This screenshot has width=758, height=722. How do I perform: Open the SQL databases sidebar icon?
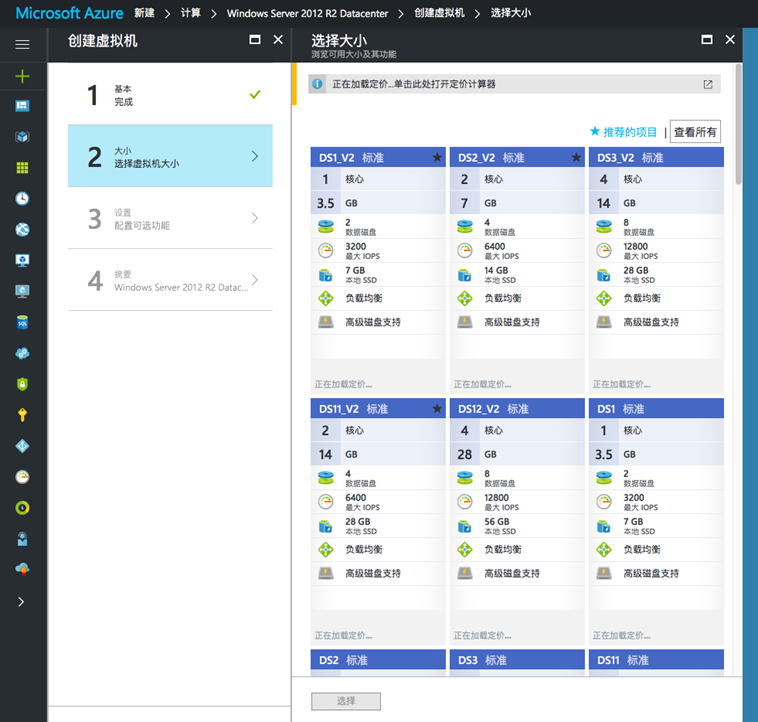click(22, 322)
